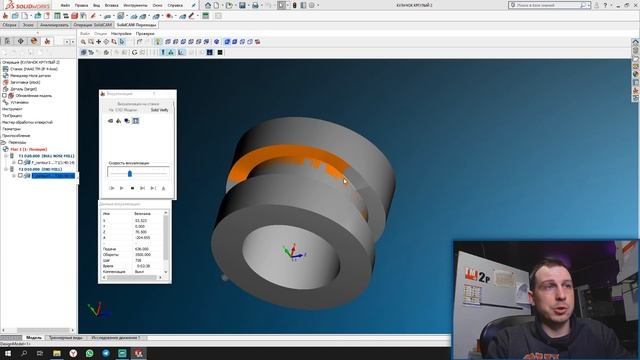
Task: Click the Home icon in the top toolbar
Action: point(208,5)
